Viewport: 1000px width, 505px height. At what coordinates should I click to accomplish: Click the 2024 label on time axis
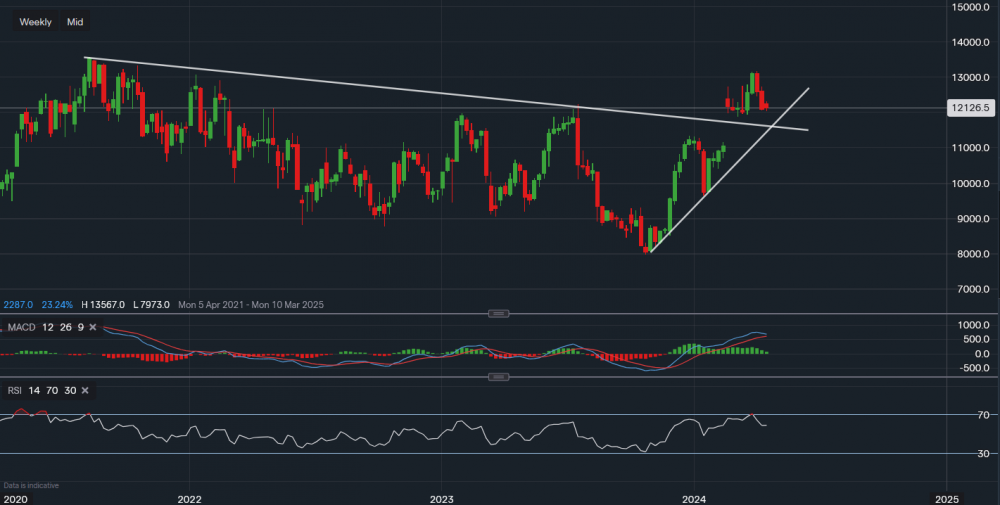(x=695, y=497)
